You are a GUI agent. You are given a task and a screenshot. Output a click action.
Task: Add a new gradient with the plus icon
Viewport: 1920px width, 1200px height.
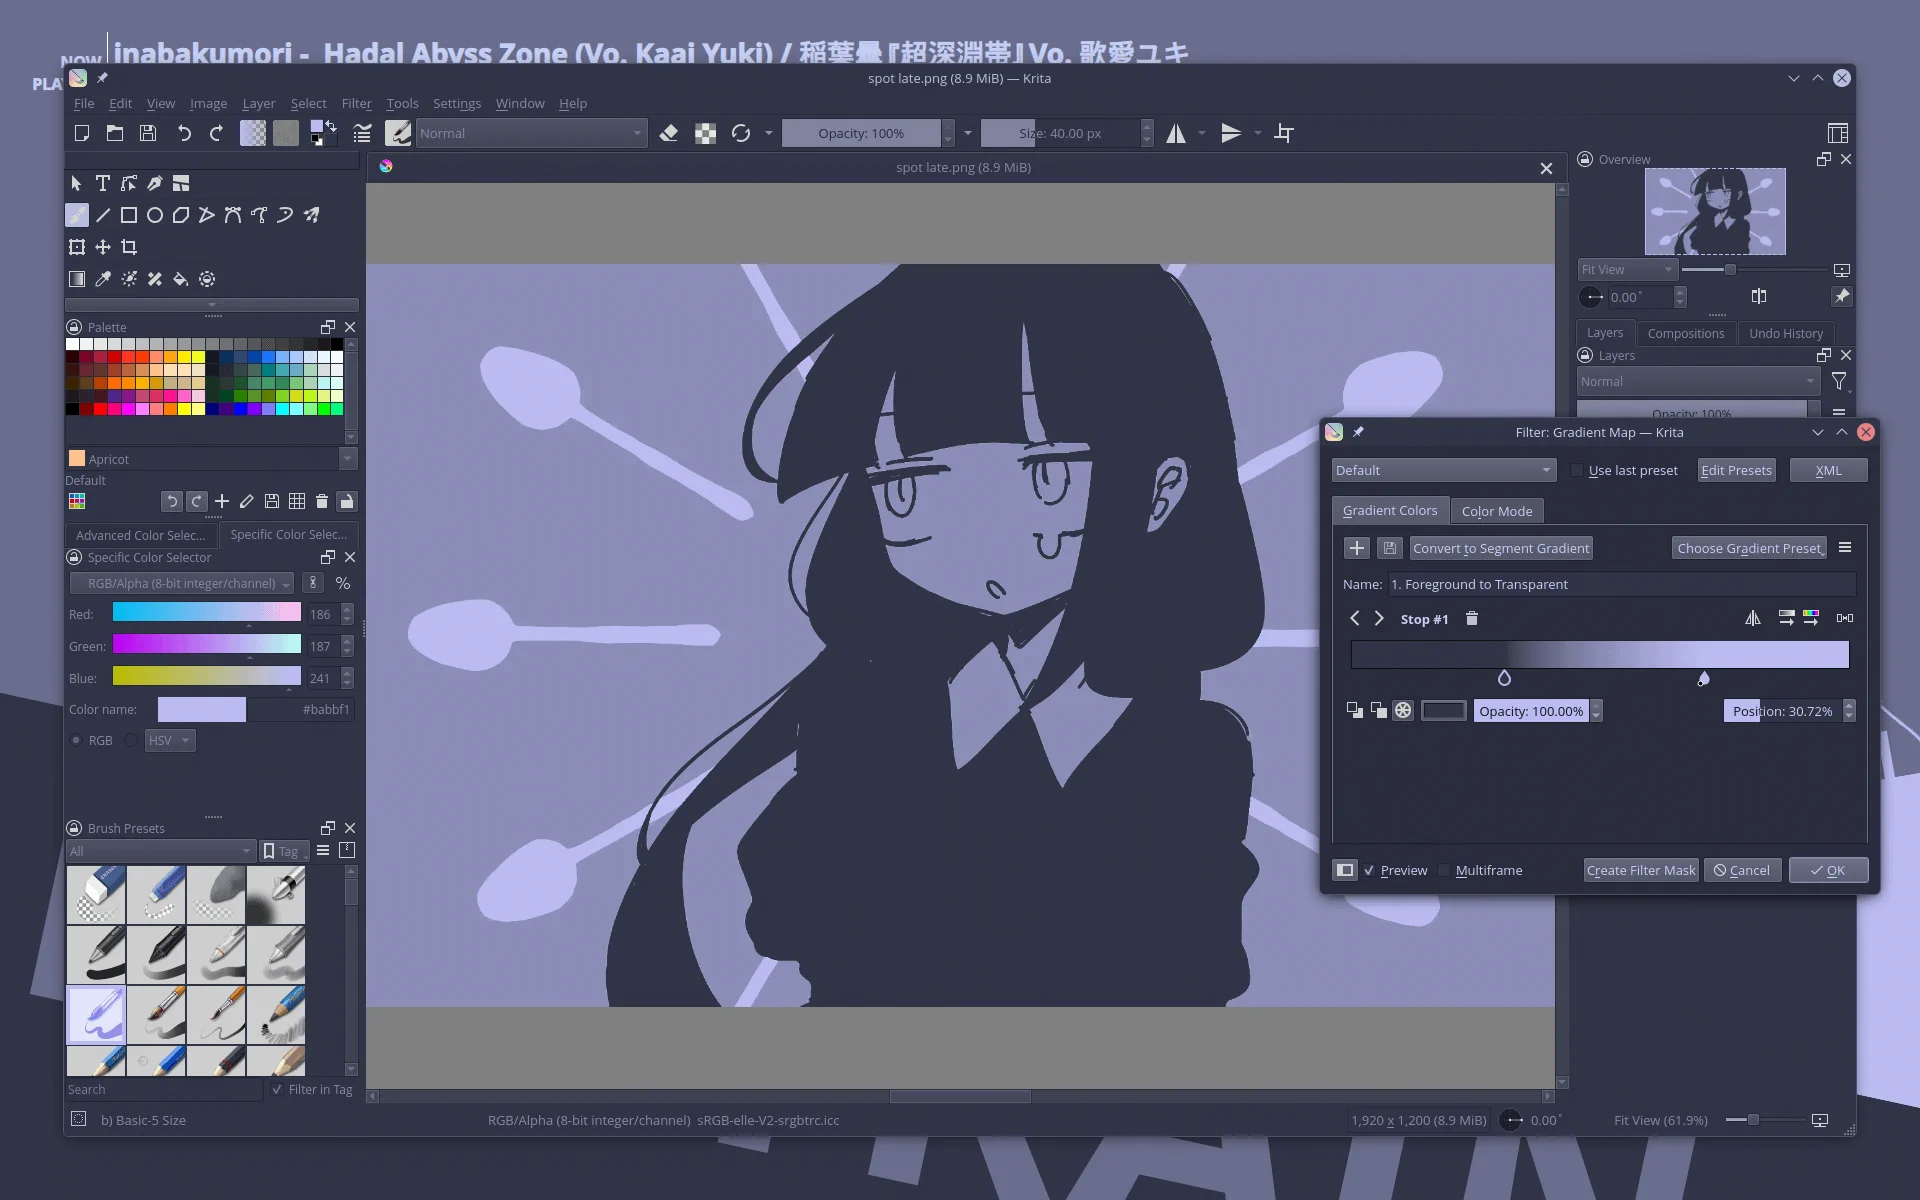tap(1356, 548)
